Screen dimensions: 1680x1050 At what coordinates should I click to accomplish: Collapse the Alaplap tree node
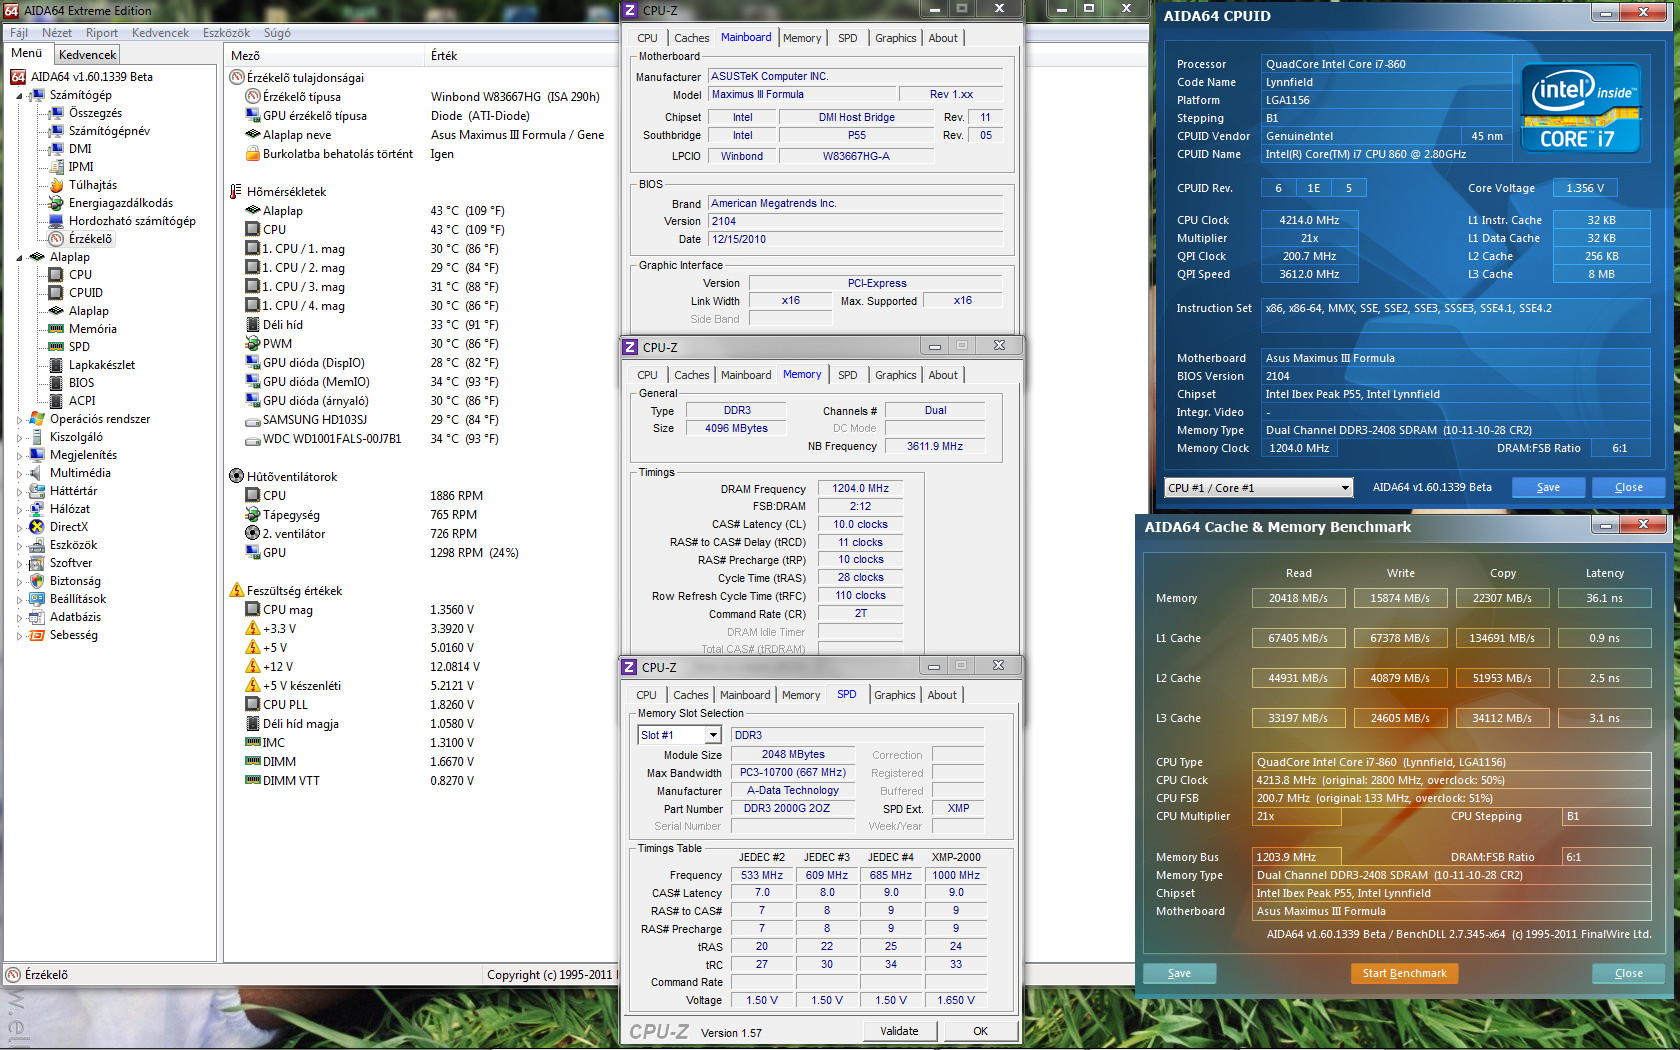click(19, 258)
